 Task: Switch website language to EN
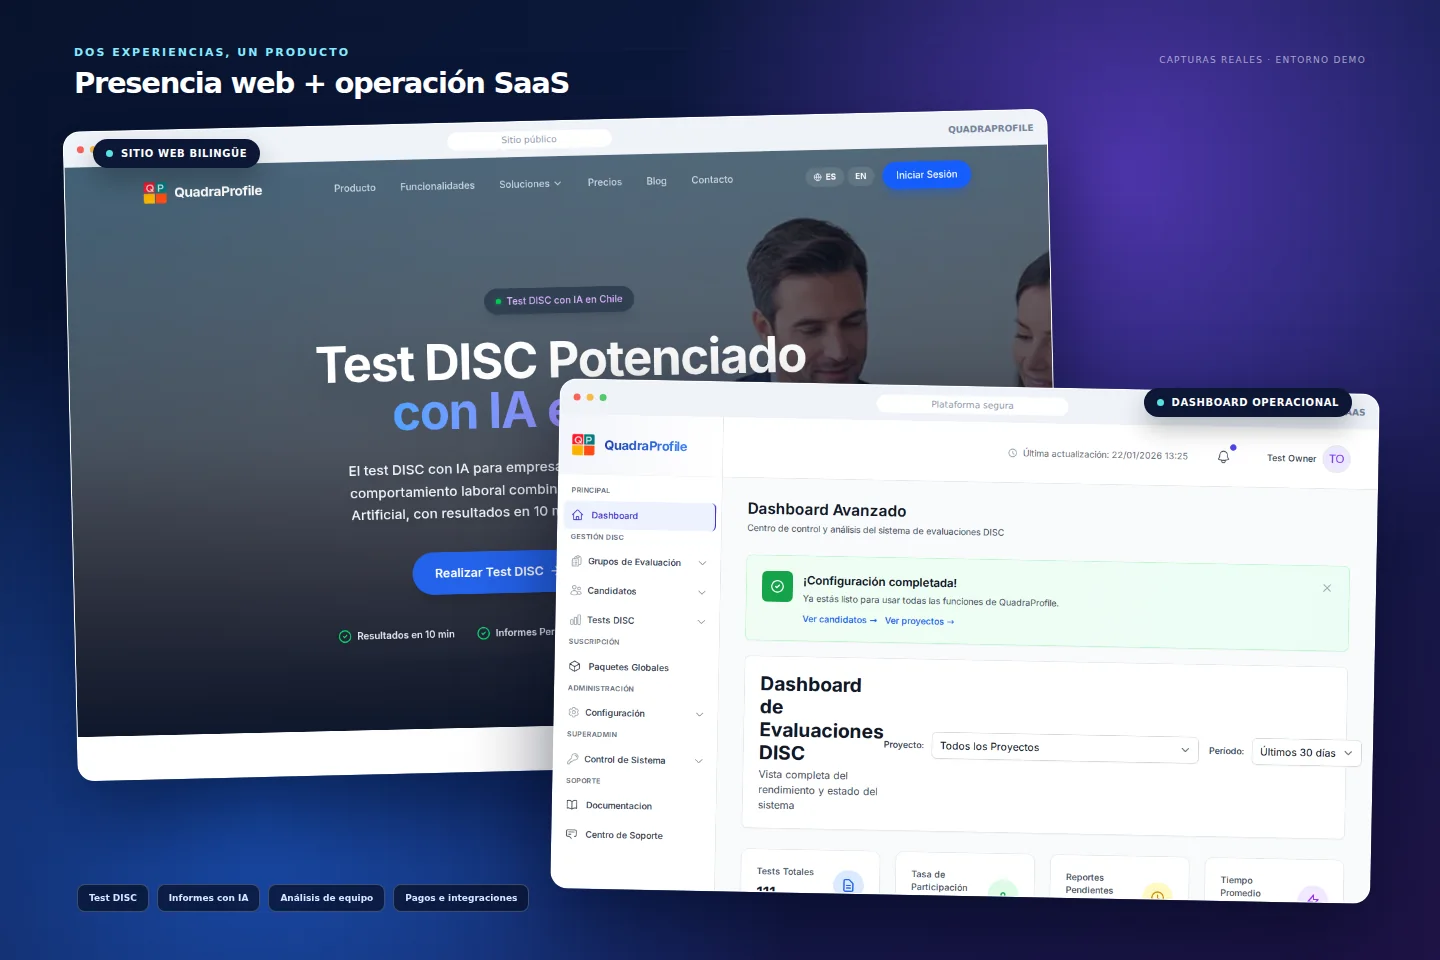pos(861,176)
